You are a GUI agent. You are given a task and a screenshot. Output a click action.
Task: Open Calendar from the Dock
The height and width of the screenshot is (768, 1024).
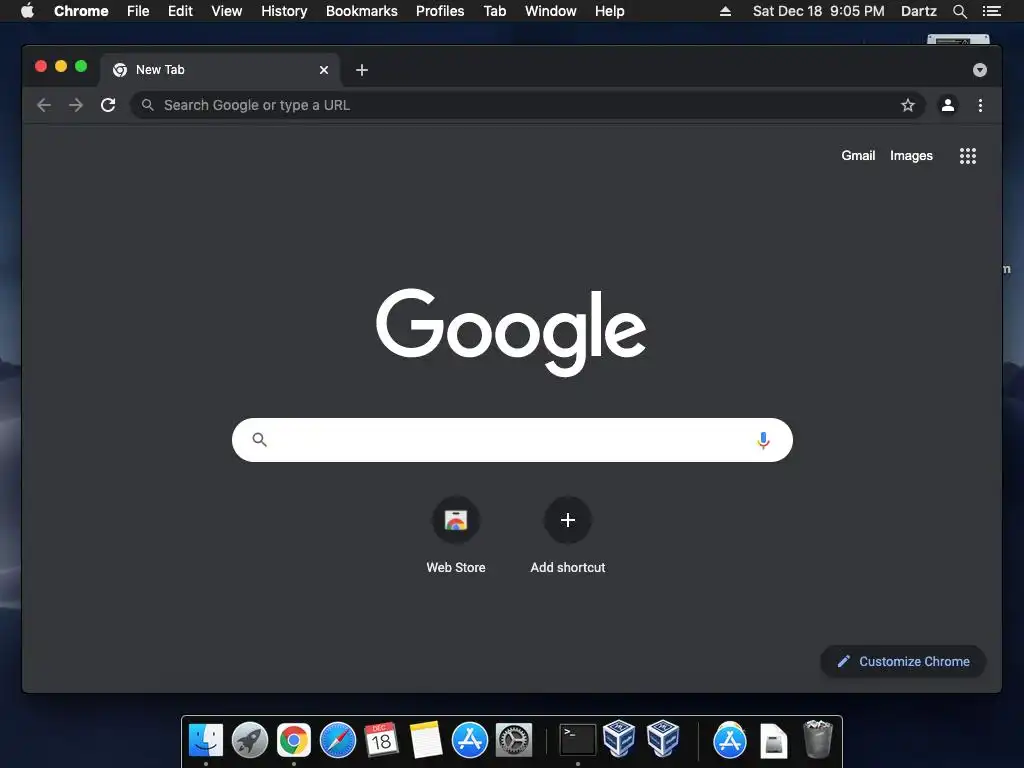click(381, 740)
